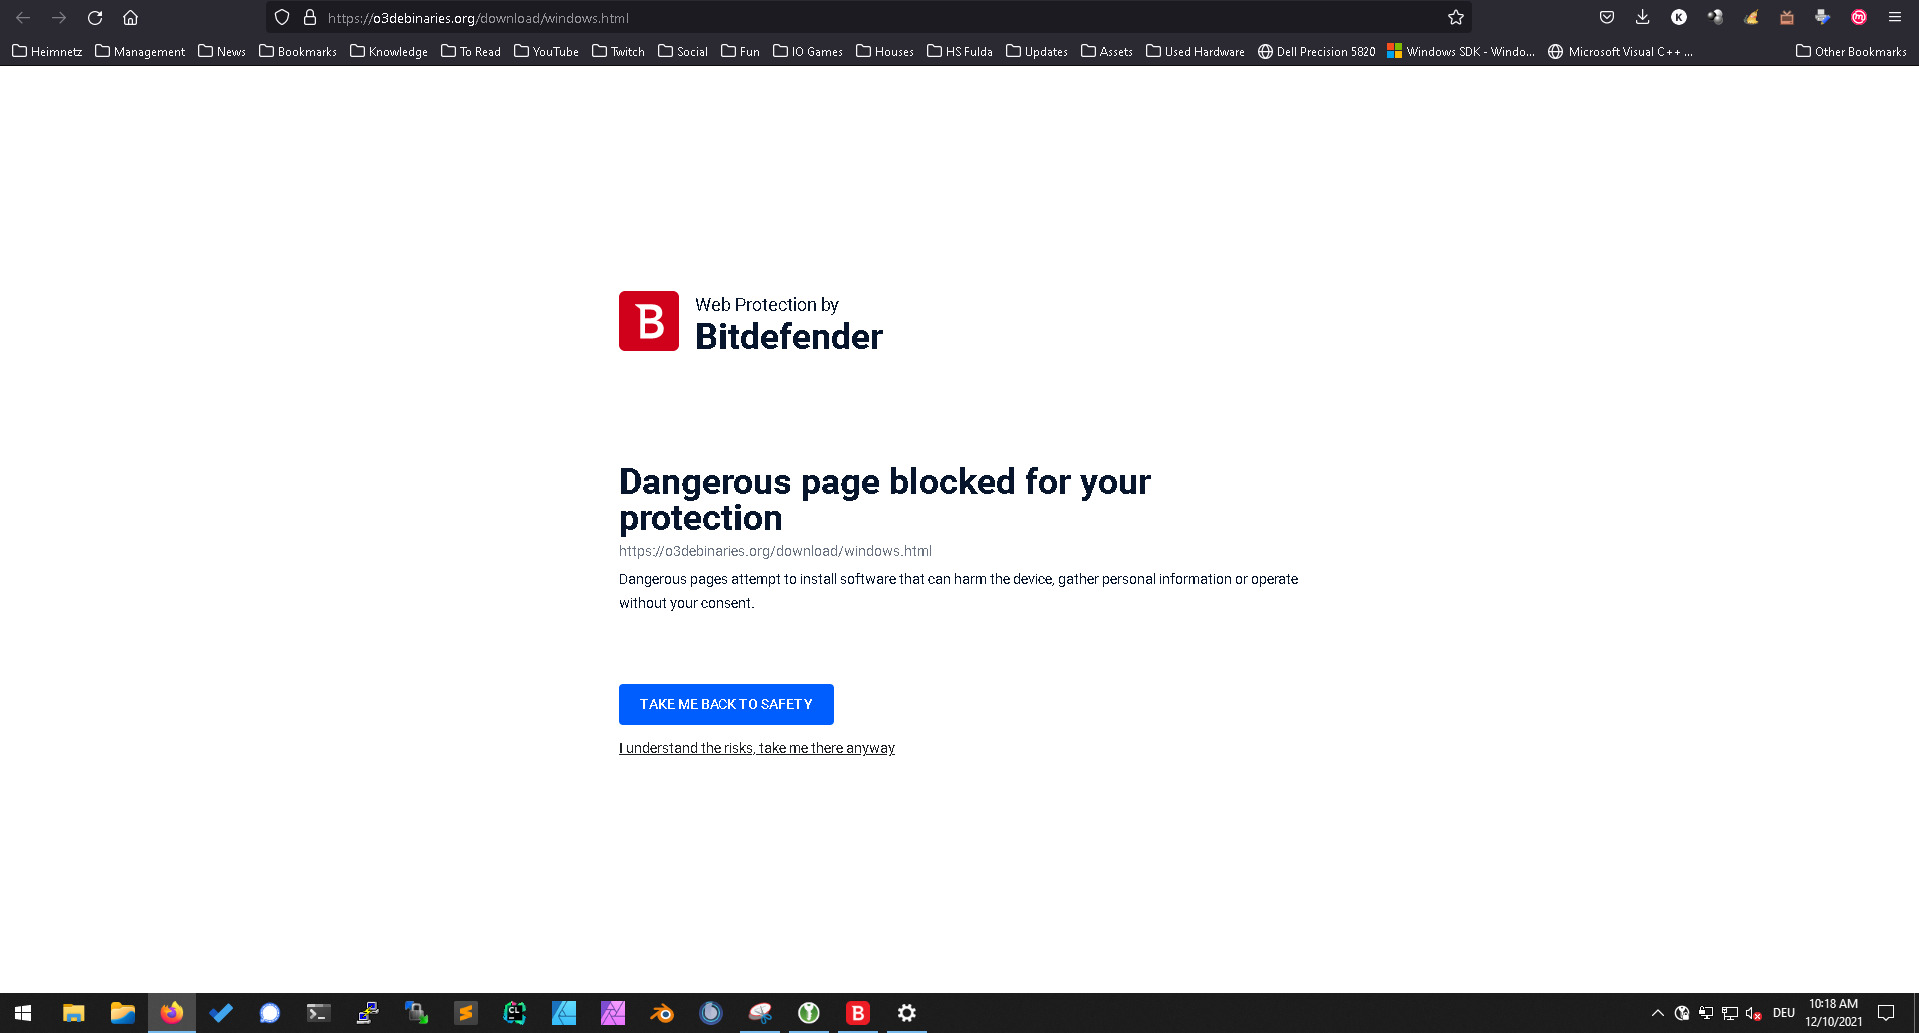The image size is (1919, 1033).
Task: Open the Firefox application menu
Action: coord(1894,17)
